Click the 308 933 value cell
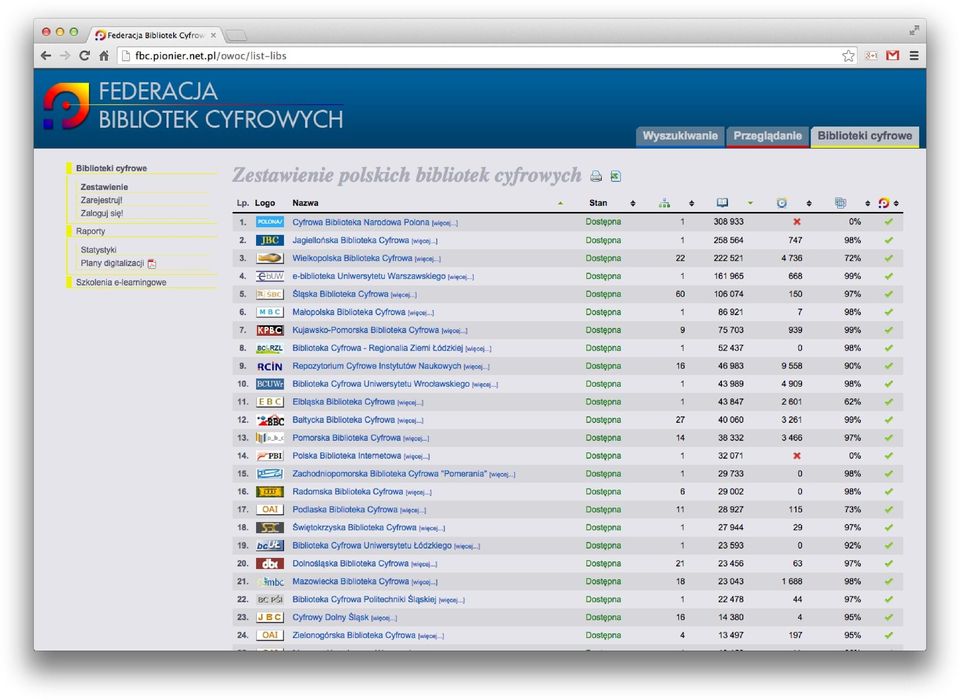This screenshot has width=960, height=700. [728, 222]
